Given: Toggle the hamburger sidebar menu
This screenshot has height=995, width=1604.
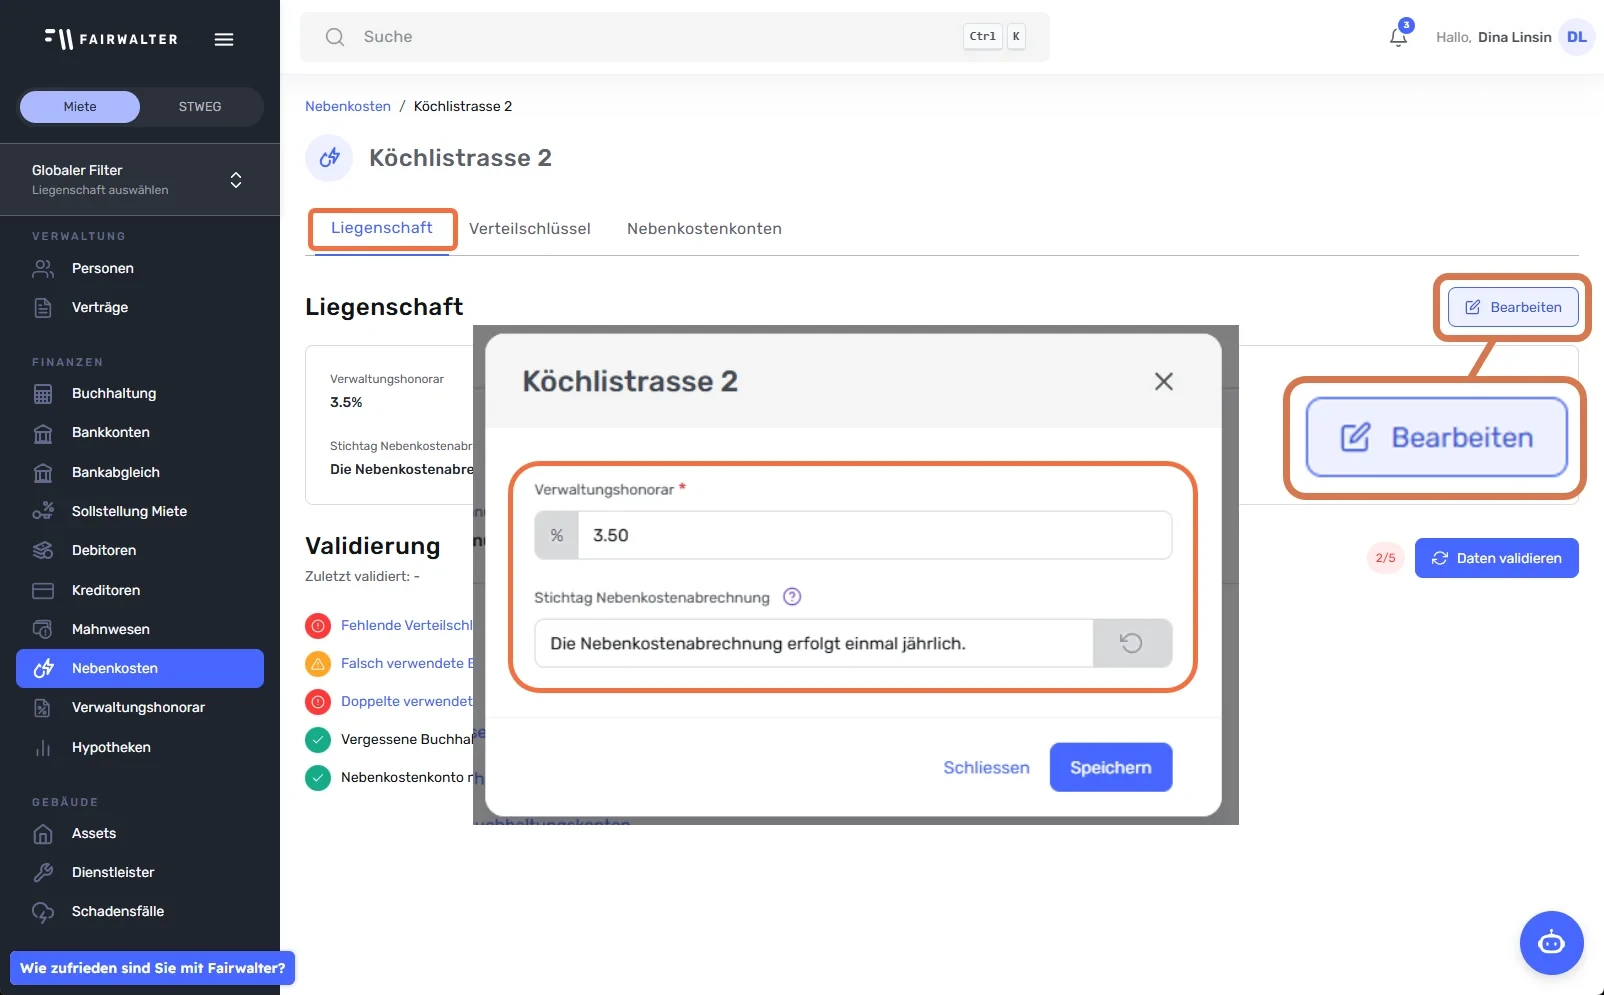Looking at the screenshot, I should coord(224,39).
